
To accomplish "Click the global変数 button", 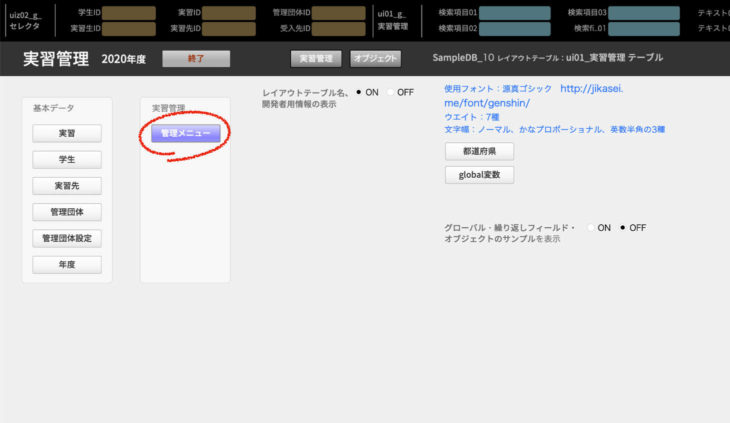I will (479, 175).
